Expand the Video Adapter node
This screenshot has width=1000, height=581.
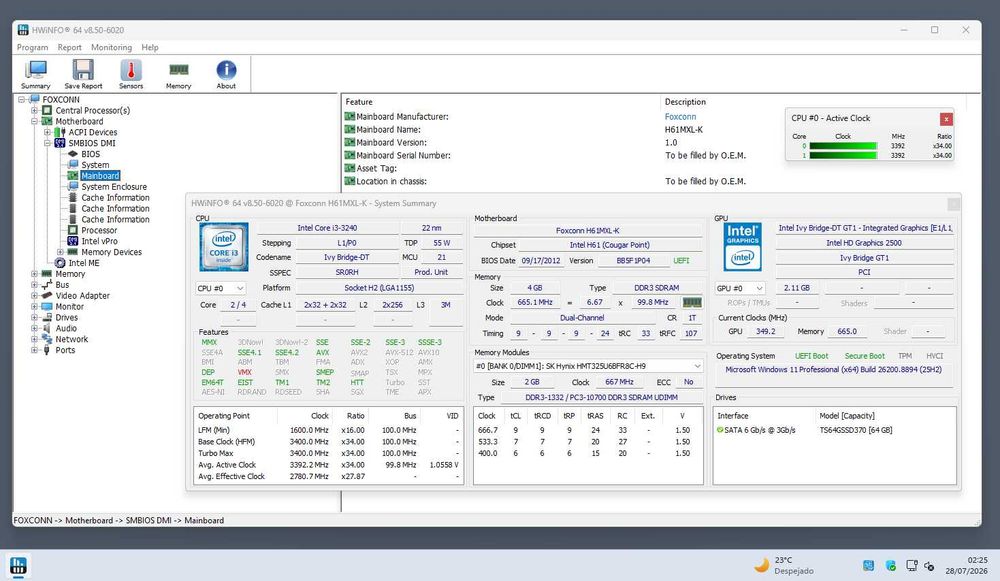[x=34, y=295]
